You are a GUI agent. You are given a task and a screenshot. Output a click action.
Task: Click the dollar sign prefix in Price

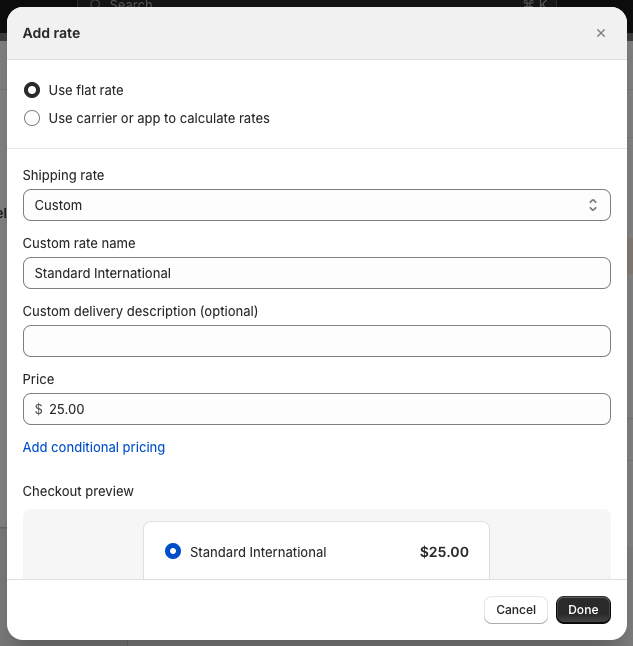(38, 409)
